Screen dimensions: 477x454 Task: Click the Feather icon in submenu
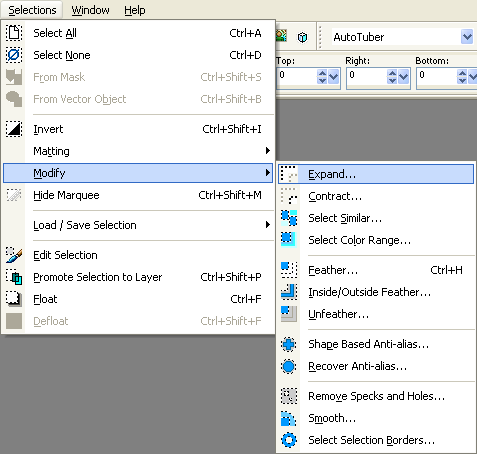[x=289, y=270]
